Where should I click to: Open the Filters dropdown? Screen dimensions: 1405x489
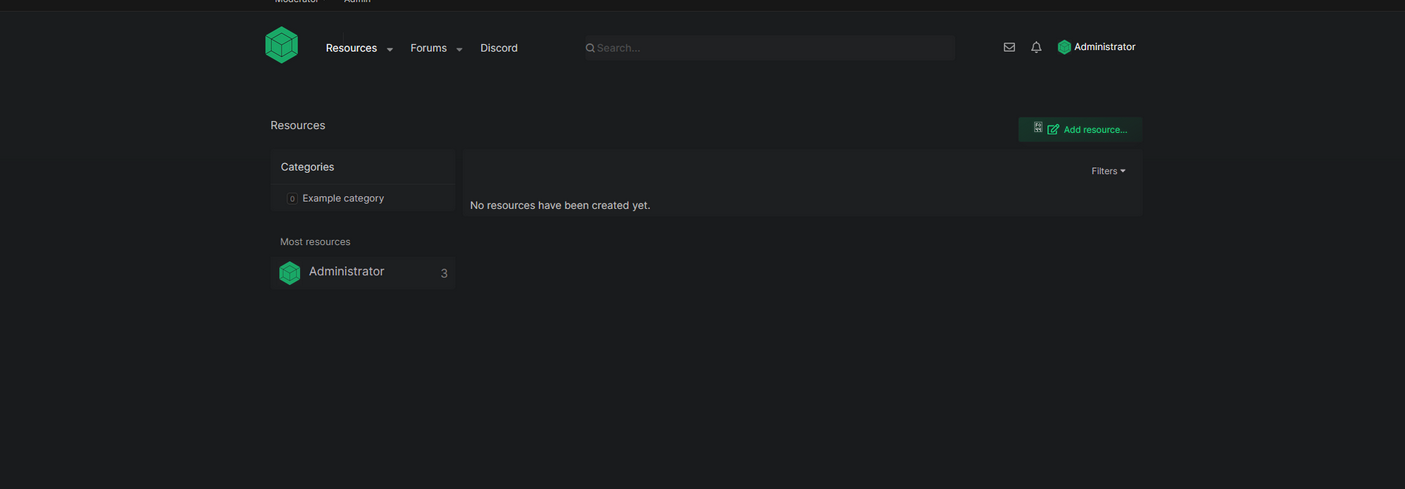(1108, 171)
